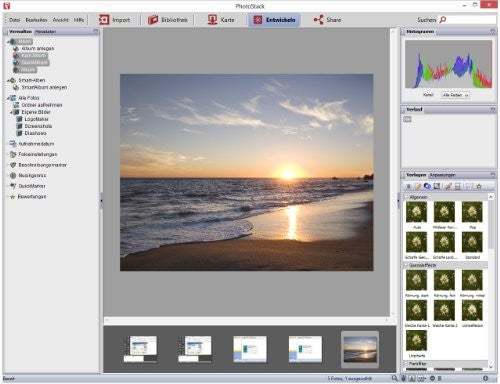Click the search magnifier icon by Suchen
Image resolution: width=500 pixels, height=384 pixels.
pos(443,20)
